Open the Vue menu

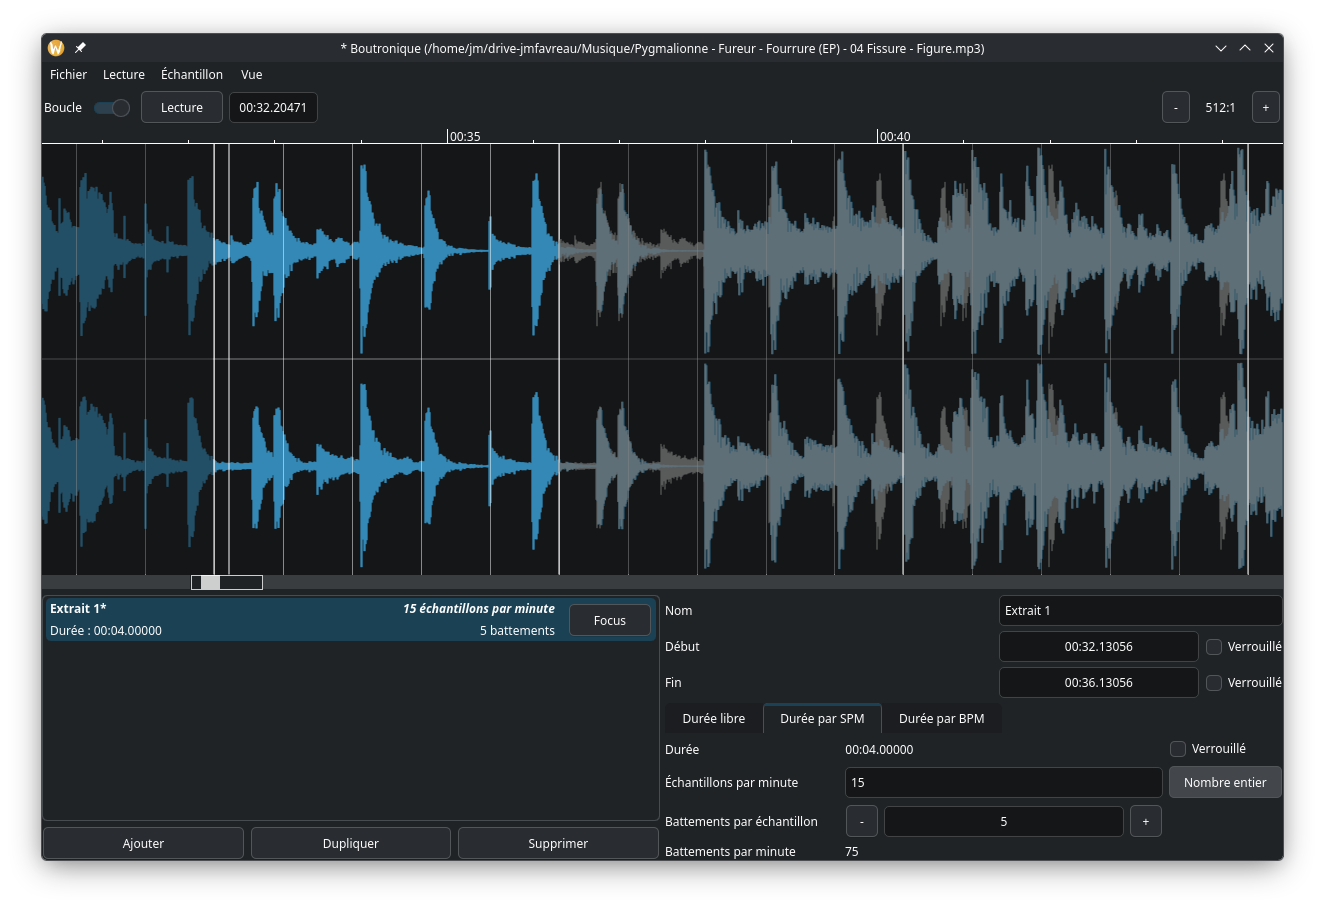click(x=251, y=75)
